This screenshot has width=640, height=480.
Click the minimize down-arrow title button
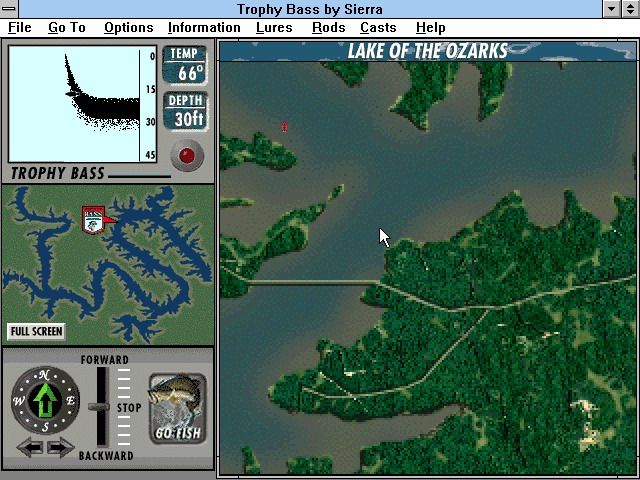tap(611, 9)
